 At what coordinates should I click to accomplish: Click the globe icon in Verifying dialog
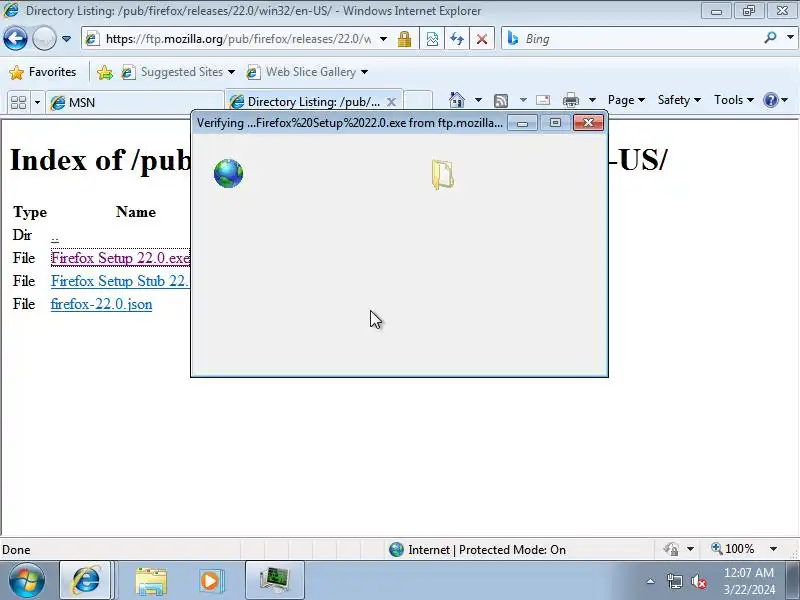pos(229,173)
